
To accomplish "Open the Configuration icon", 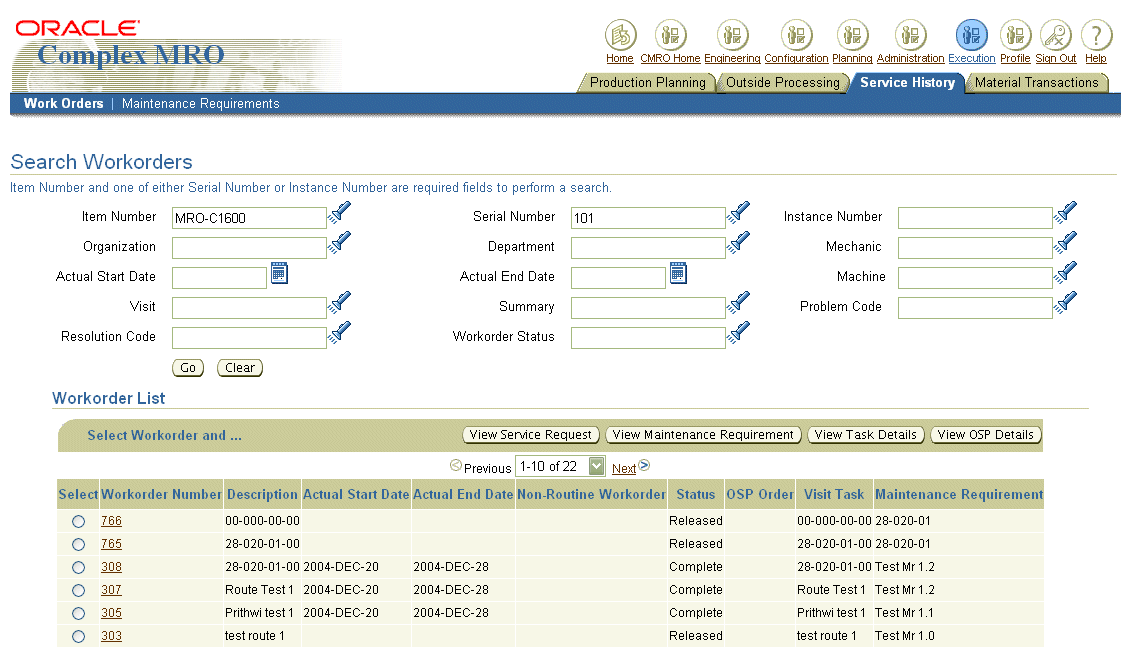I will [x=796, y=35].
